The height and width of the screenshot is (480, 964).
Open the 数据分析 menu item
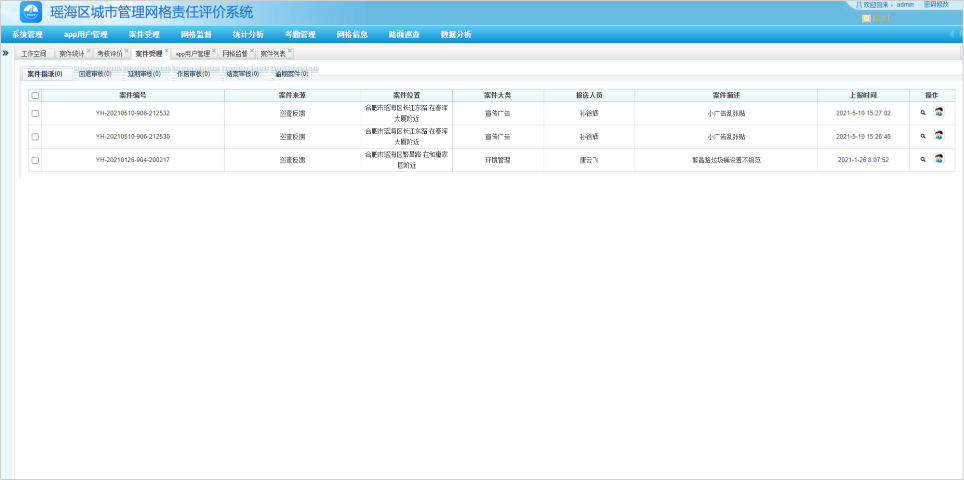click(456, 34)
